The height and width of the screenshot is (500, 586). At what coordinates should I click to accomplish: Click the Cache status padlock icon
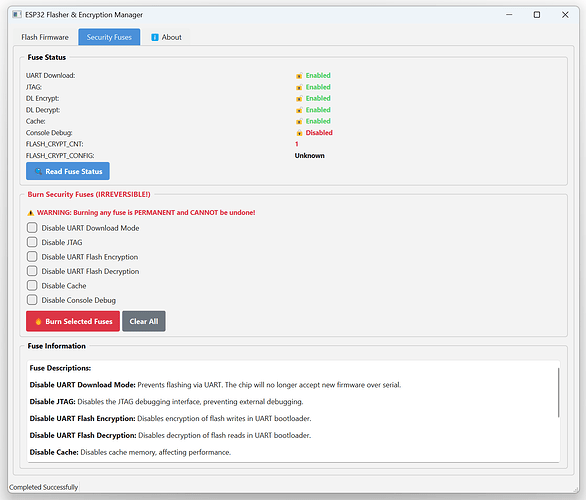pyautogui.click(x=299, y=121)
